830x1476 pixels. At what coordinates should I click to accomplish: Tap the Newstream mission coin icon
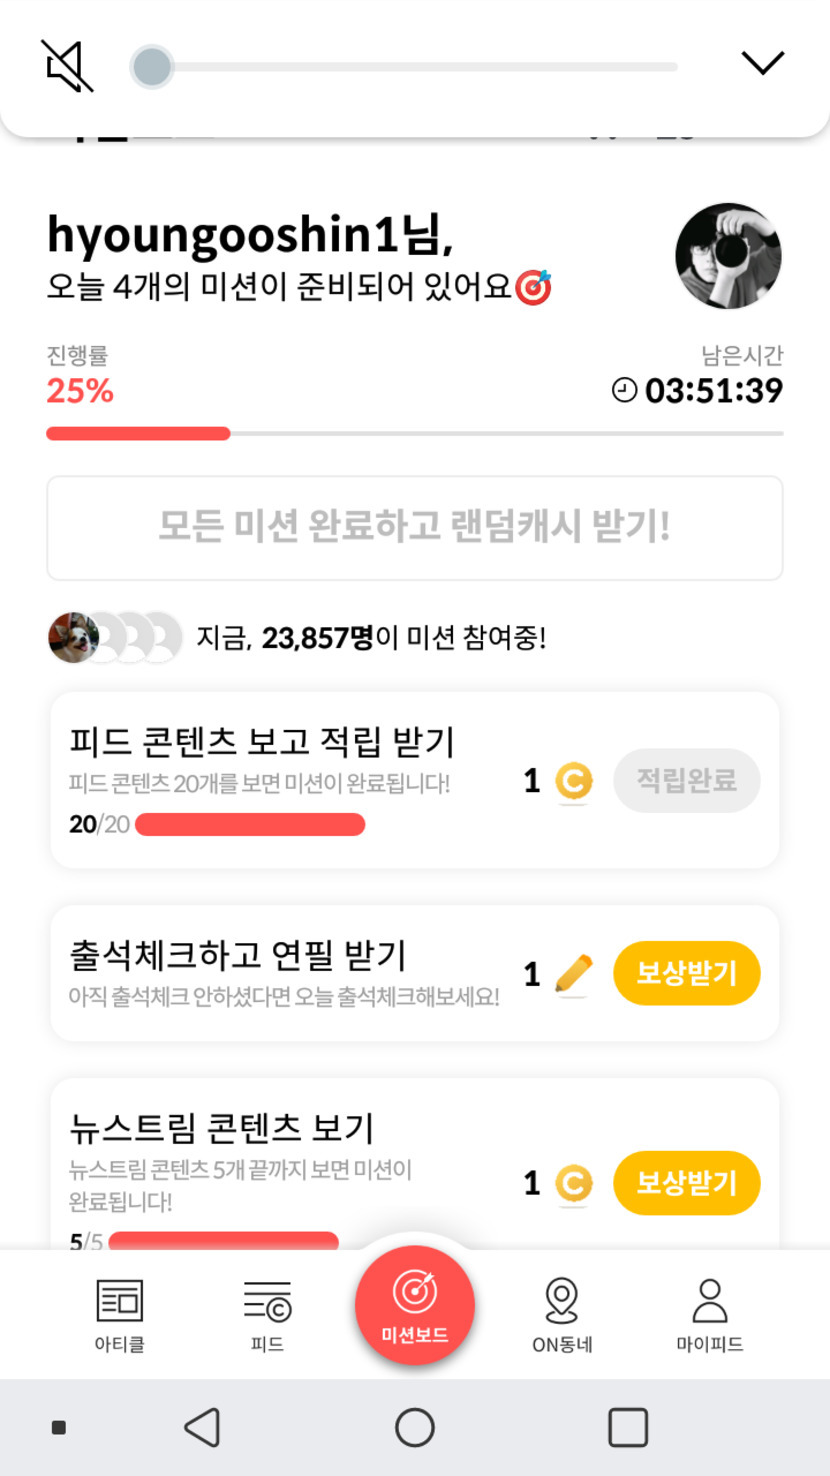click(x=573, y=1183)
